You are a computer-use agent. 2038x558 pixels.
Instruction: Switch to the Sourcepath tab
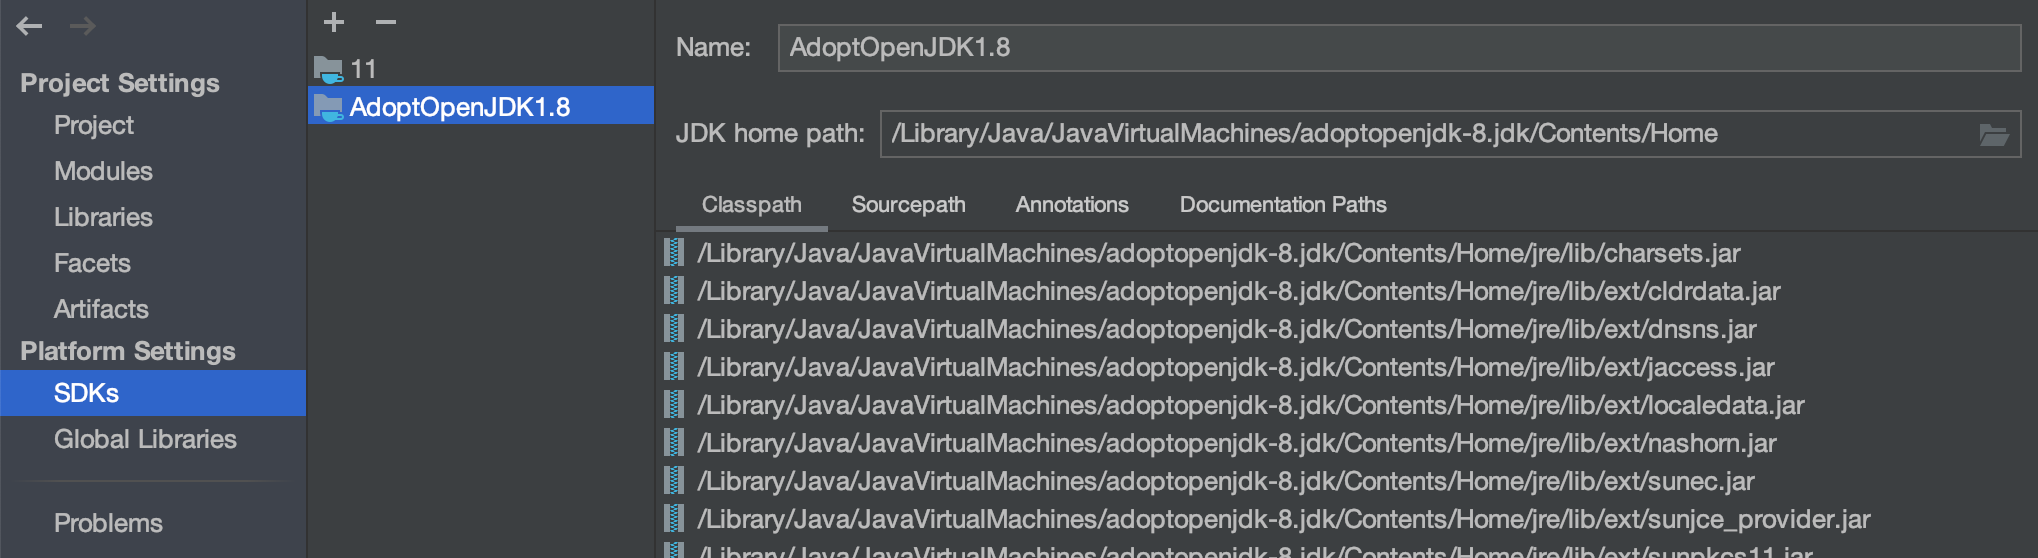coord(908,205)
